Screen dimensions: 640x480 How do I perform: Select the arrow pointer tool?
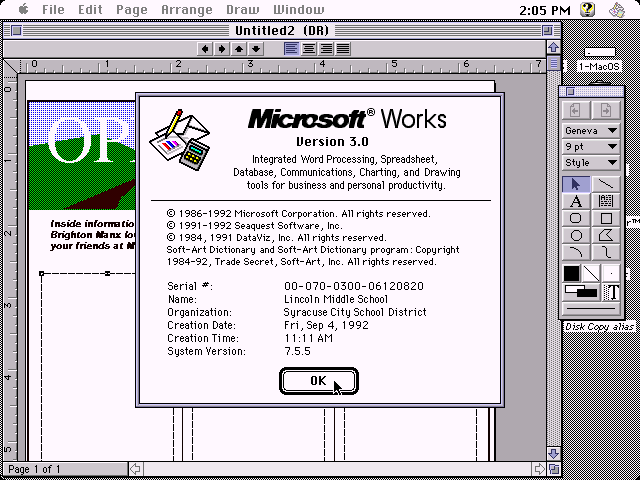pyautogui.click(x=576, y=184)
